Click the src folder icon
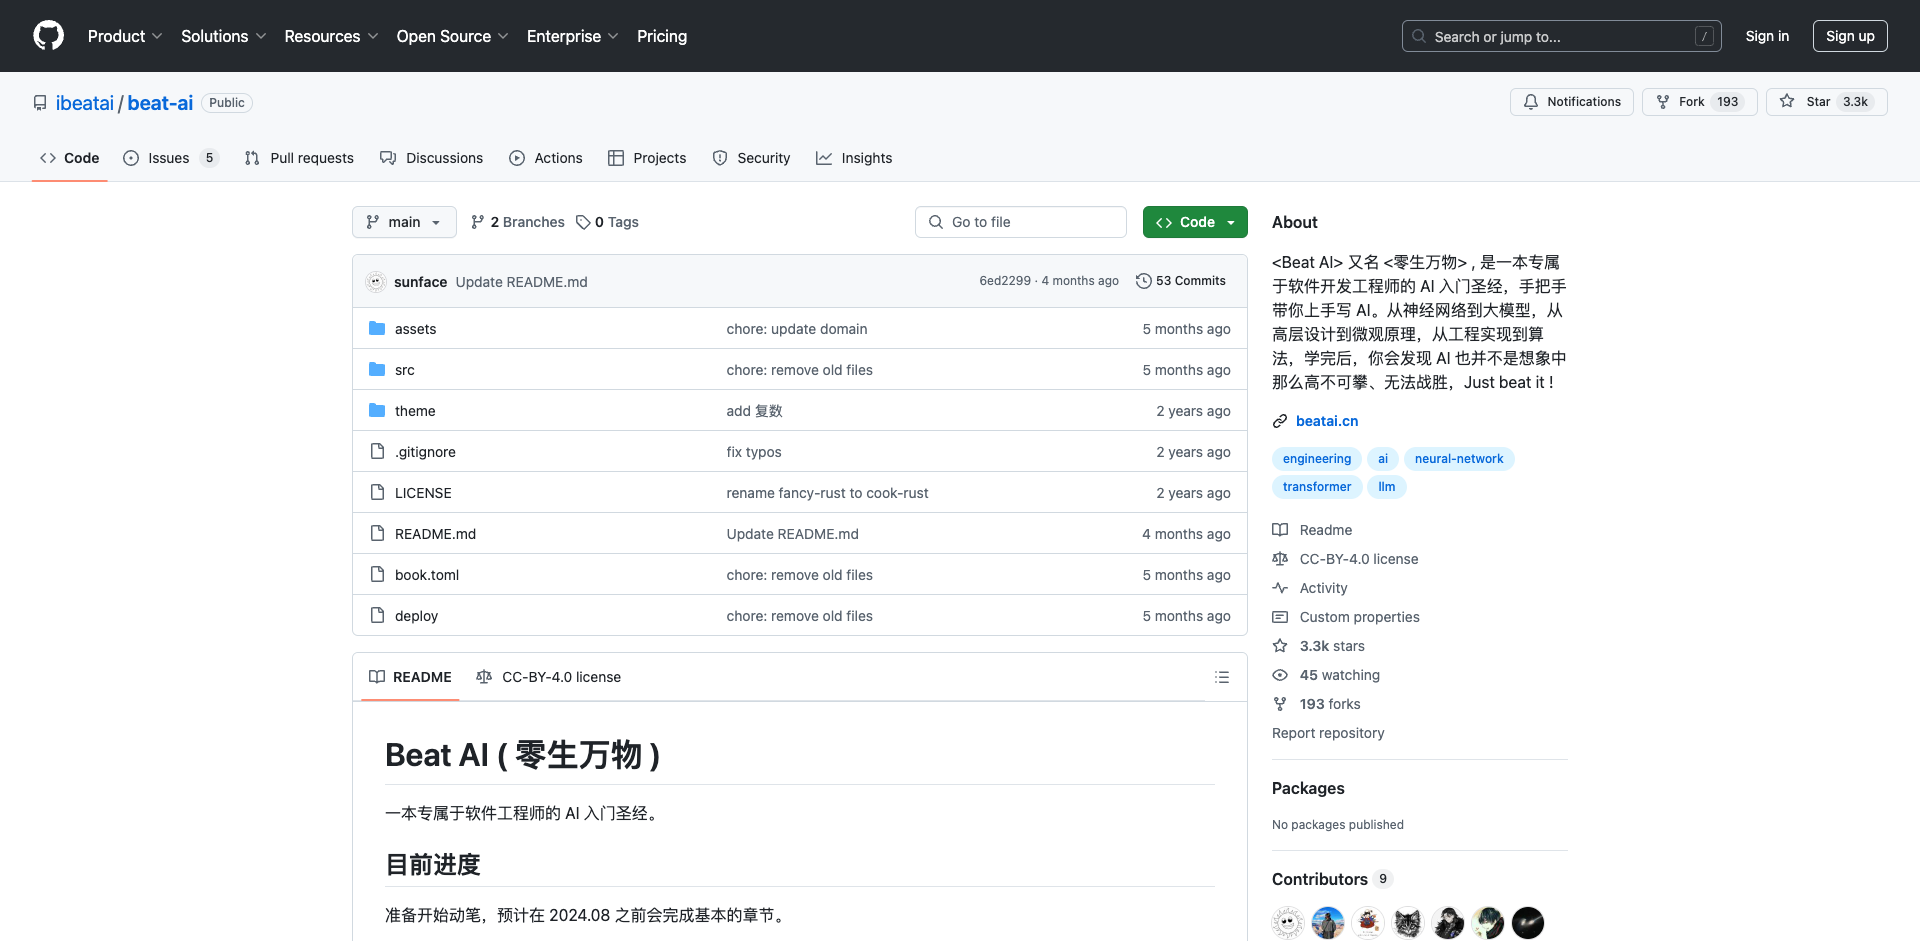This screenshot has width=1920, height=941. 377,369
